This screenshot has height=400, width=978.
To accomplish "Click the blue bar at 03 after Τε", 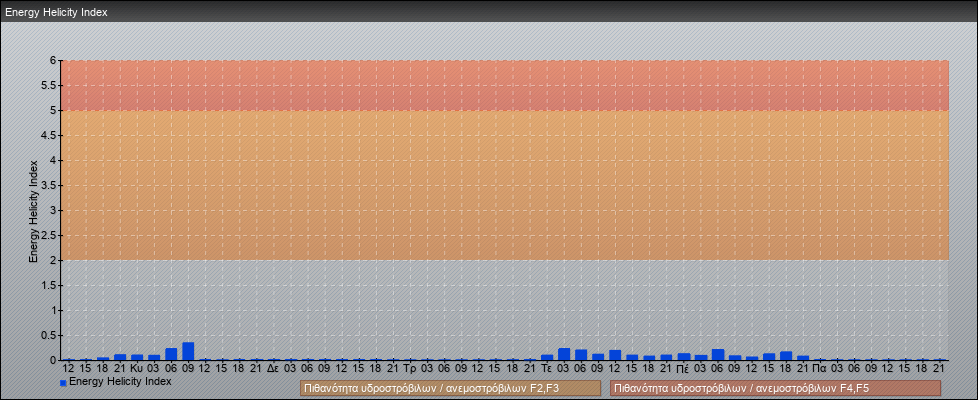I will 564,354.
